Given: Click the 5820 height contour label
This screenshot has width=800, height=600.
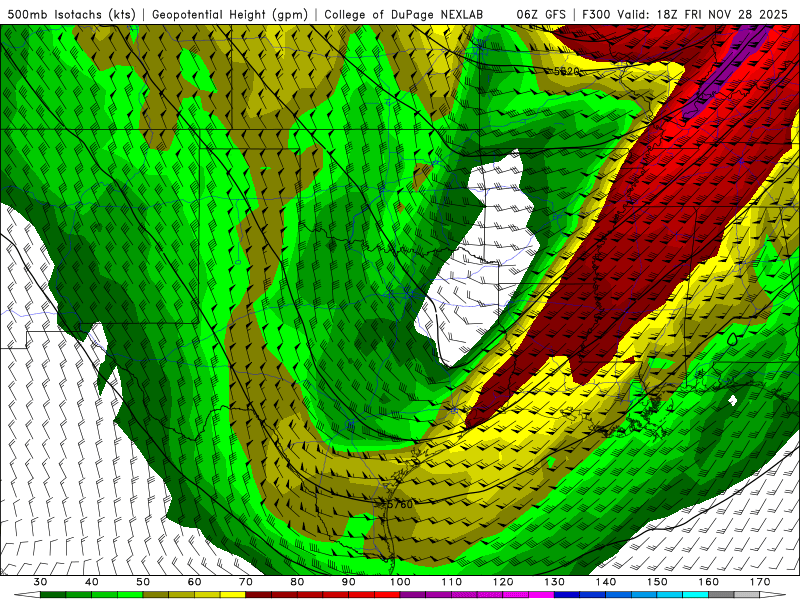Looking at the screenshot, I should (x=566, y=71).
